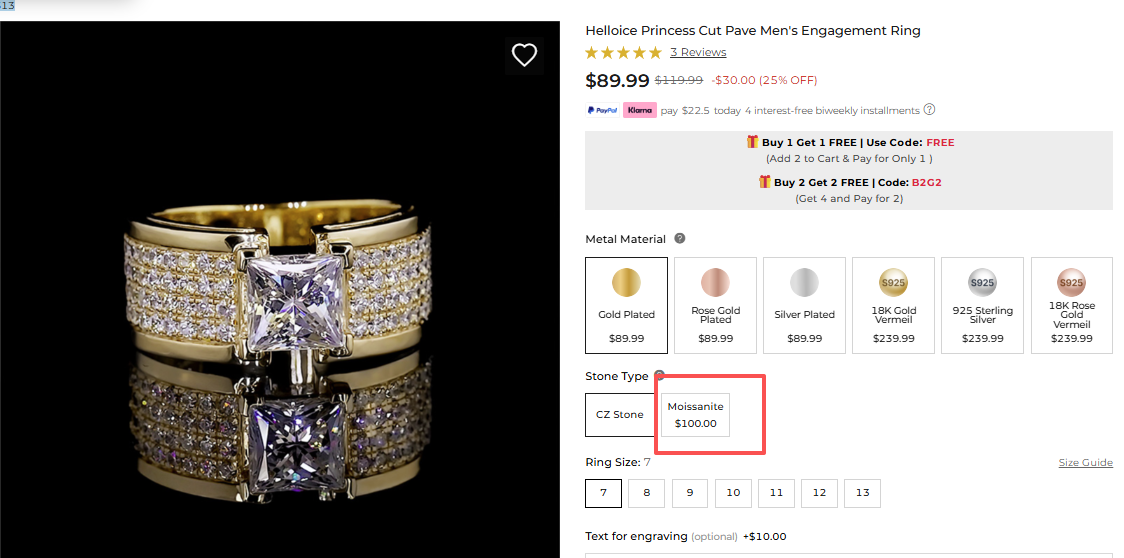Select ring size 13
This screenshot has width=1124, height=558.
[x=862, y=493]
